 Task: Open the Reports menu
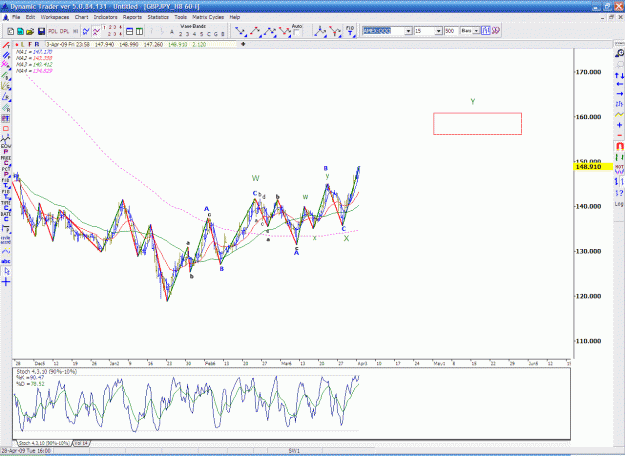click(132, 17)
